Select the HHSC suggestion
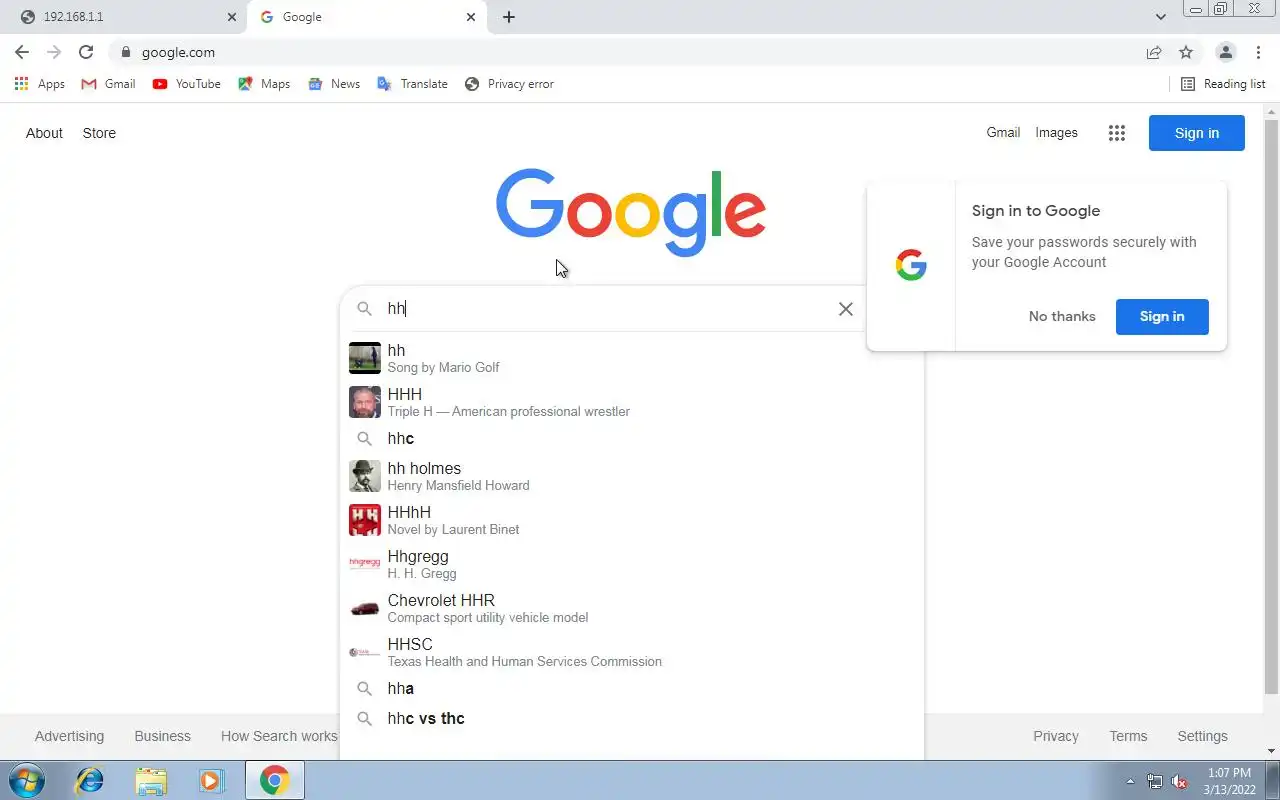This screenshot has height=800, width=1280. point(632,652)
